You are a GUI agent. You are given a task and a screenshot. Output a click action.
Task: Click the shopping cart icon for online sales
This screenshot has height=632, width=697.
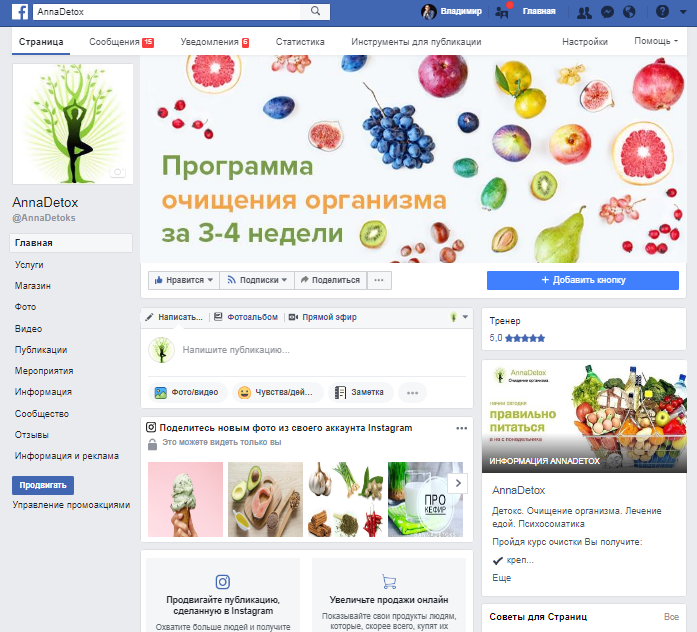coord(389,581)
